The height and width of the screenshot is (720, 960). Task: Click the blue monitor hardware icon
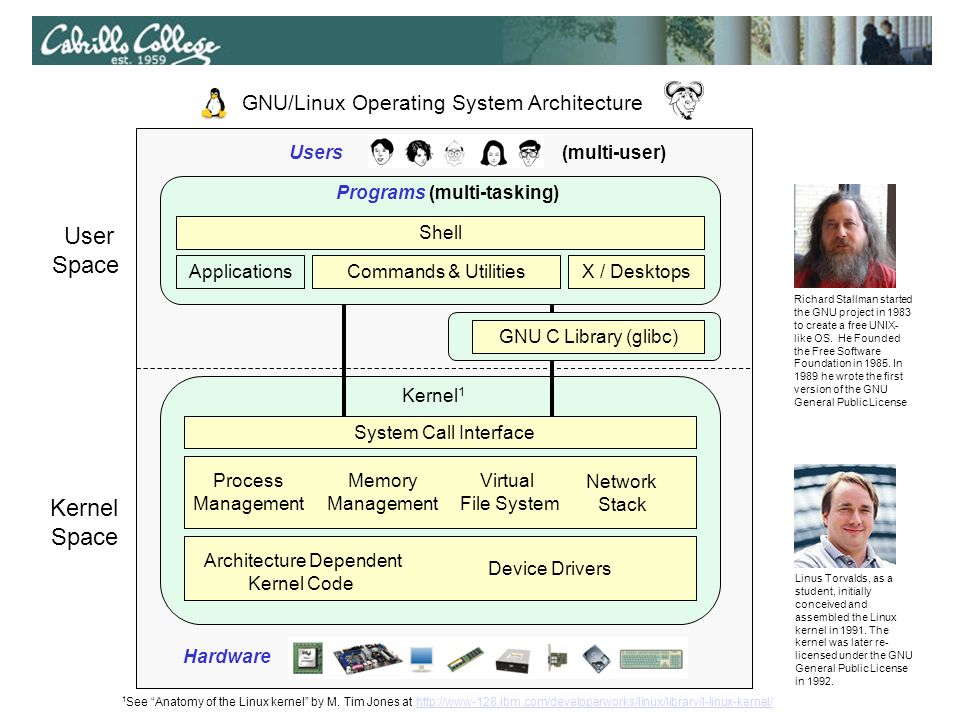tap(421, 659)
